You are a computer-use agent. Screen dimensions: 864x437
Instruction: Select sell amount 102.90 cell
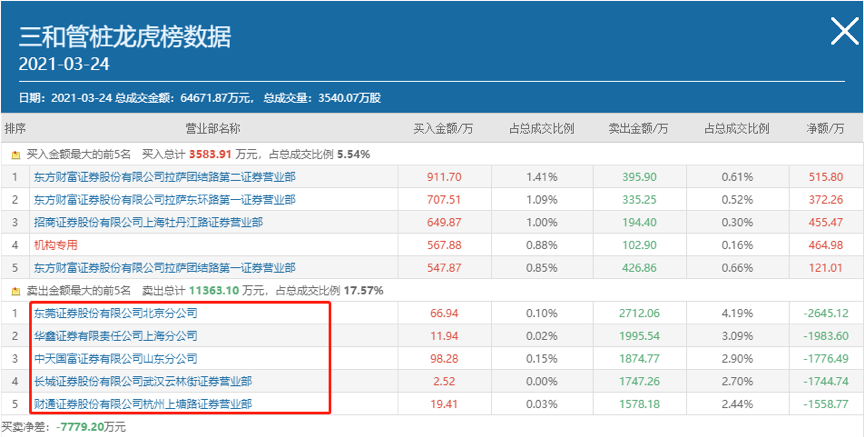[639, 245]
